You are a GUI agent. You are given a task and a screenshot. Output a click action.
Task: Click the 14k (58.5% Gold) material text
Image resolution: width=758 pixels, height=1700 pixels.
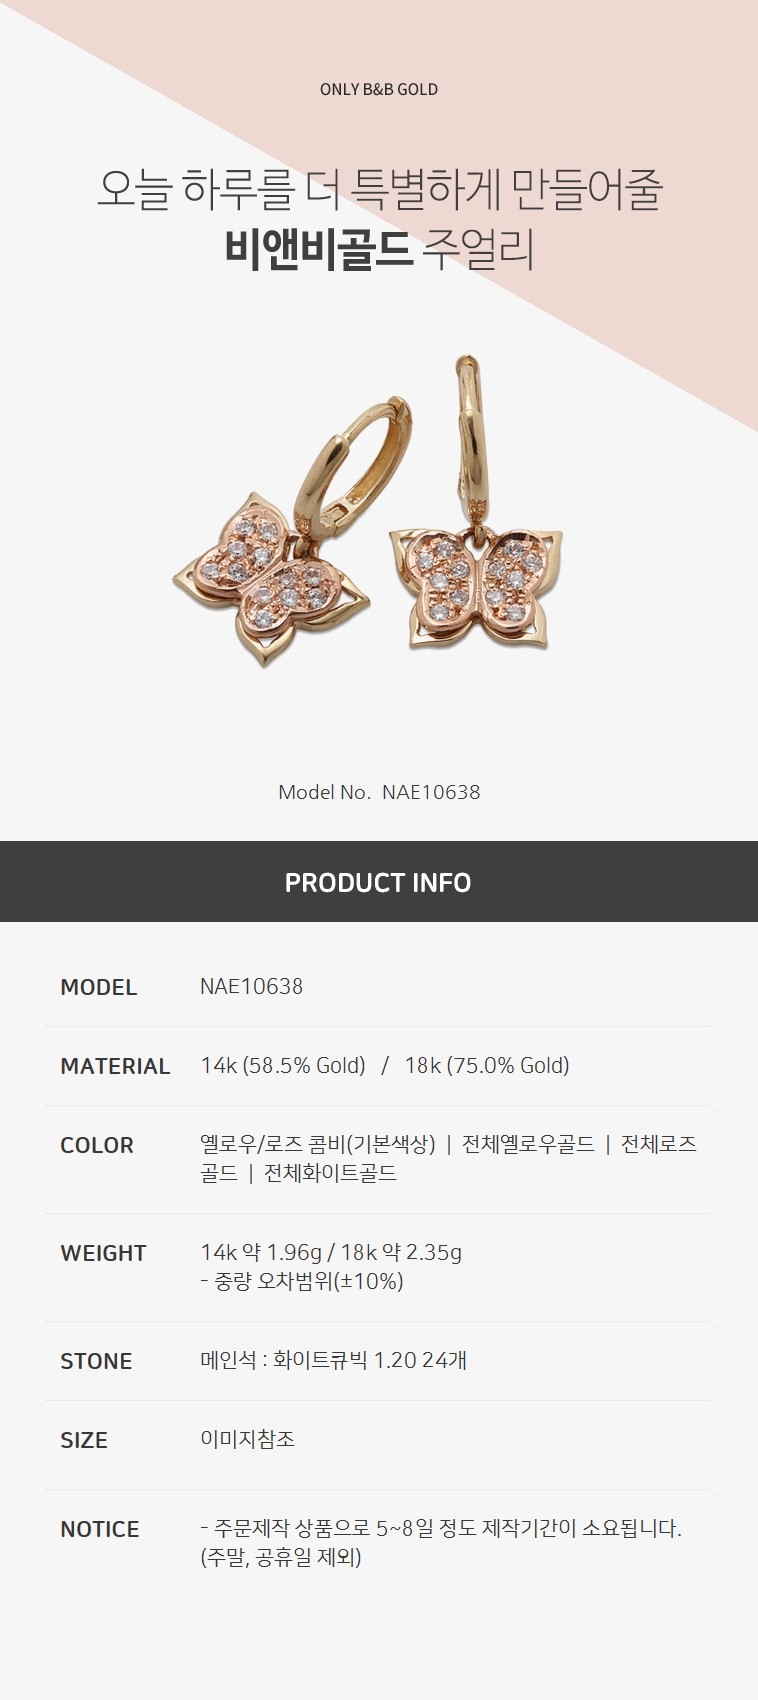coord(283,1066)
